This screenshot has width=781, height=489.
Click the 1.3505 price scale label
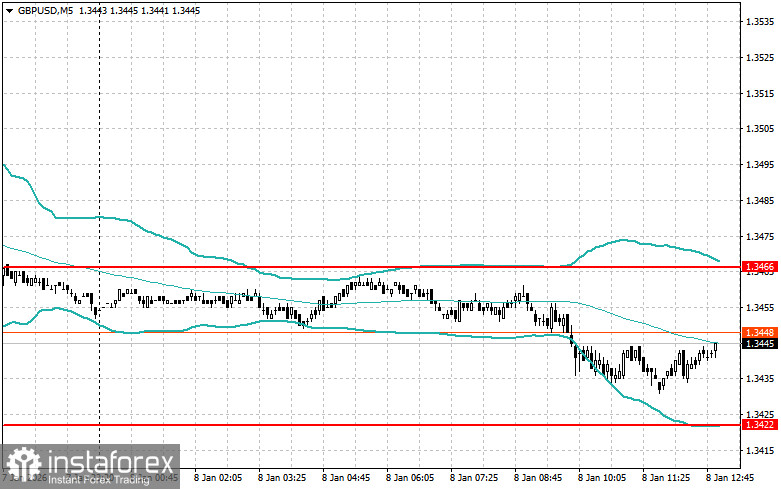758,129
